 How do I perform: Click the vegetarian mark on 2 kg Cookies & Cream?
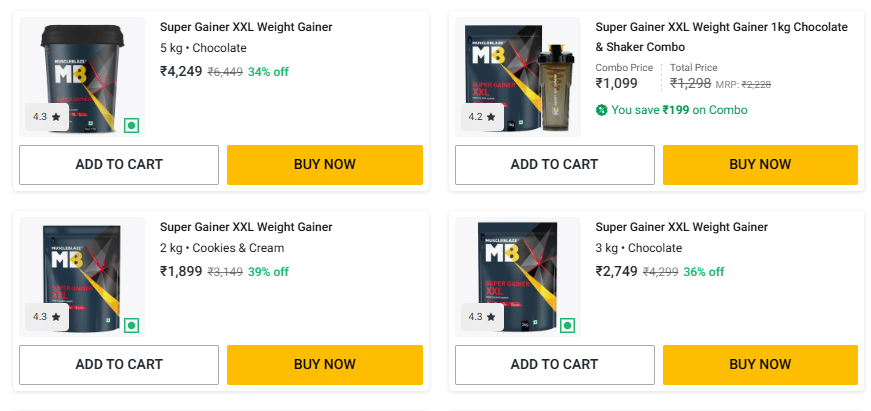click(x=132, y=325)
